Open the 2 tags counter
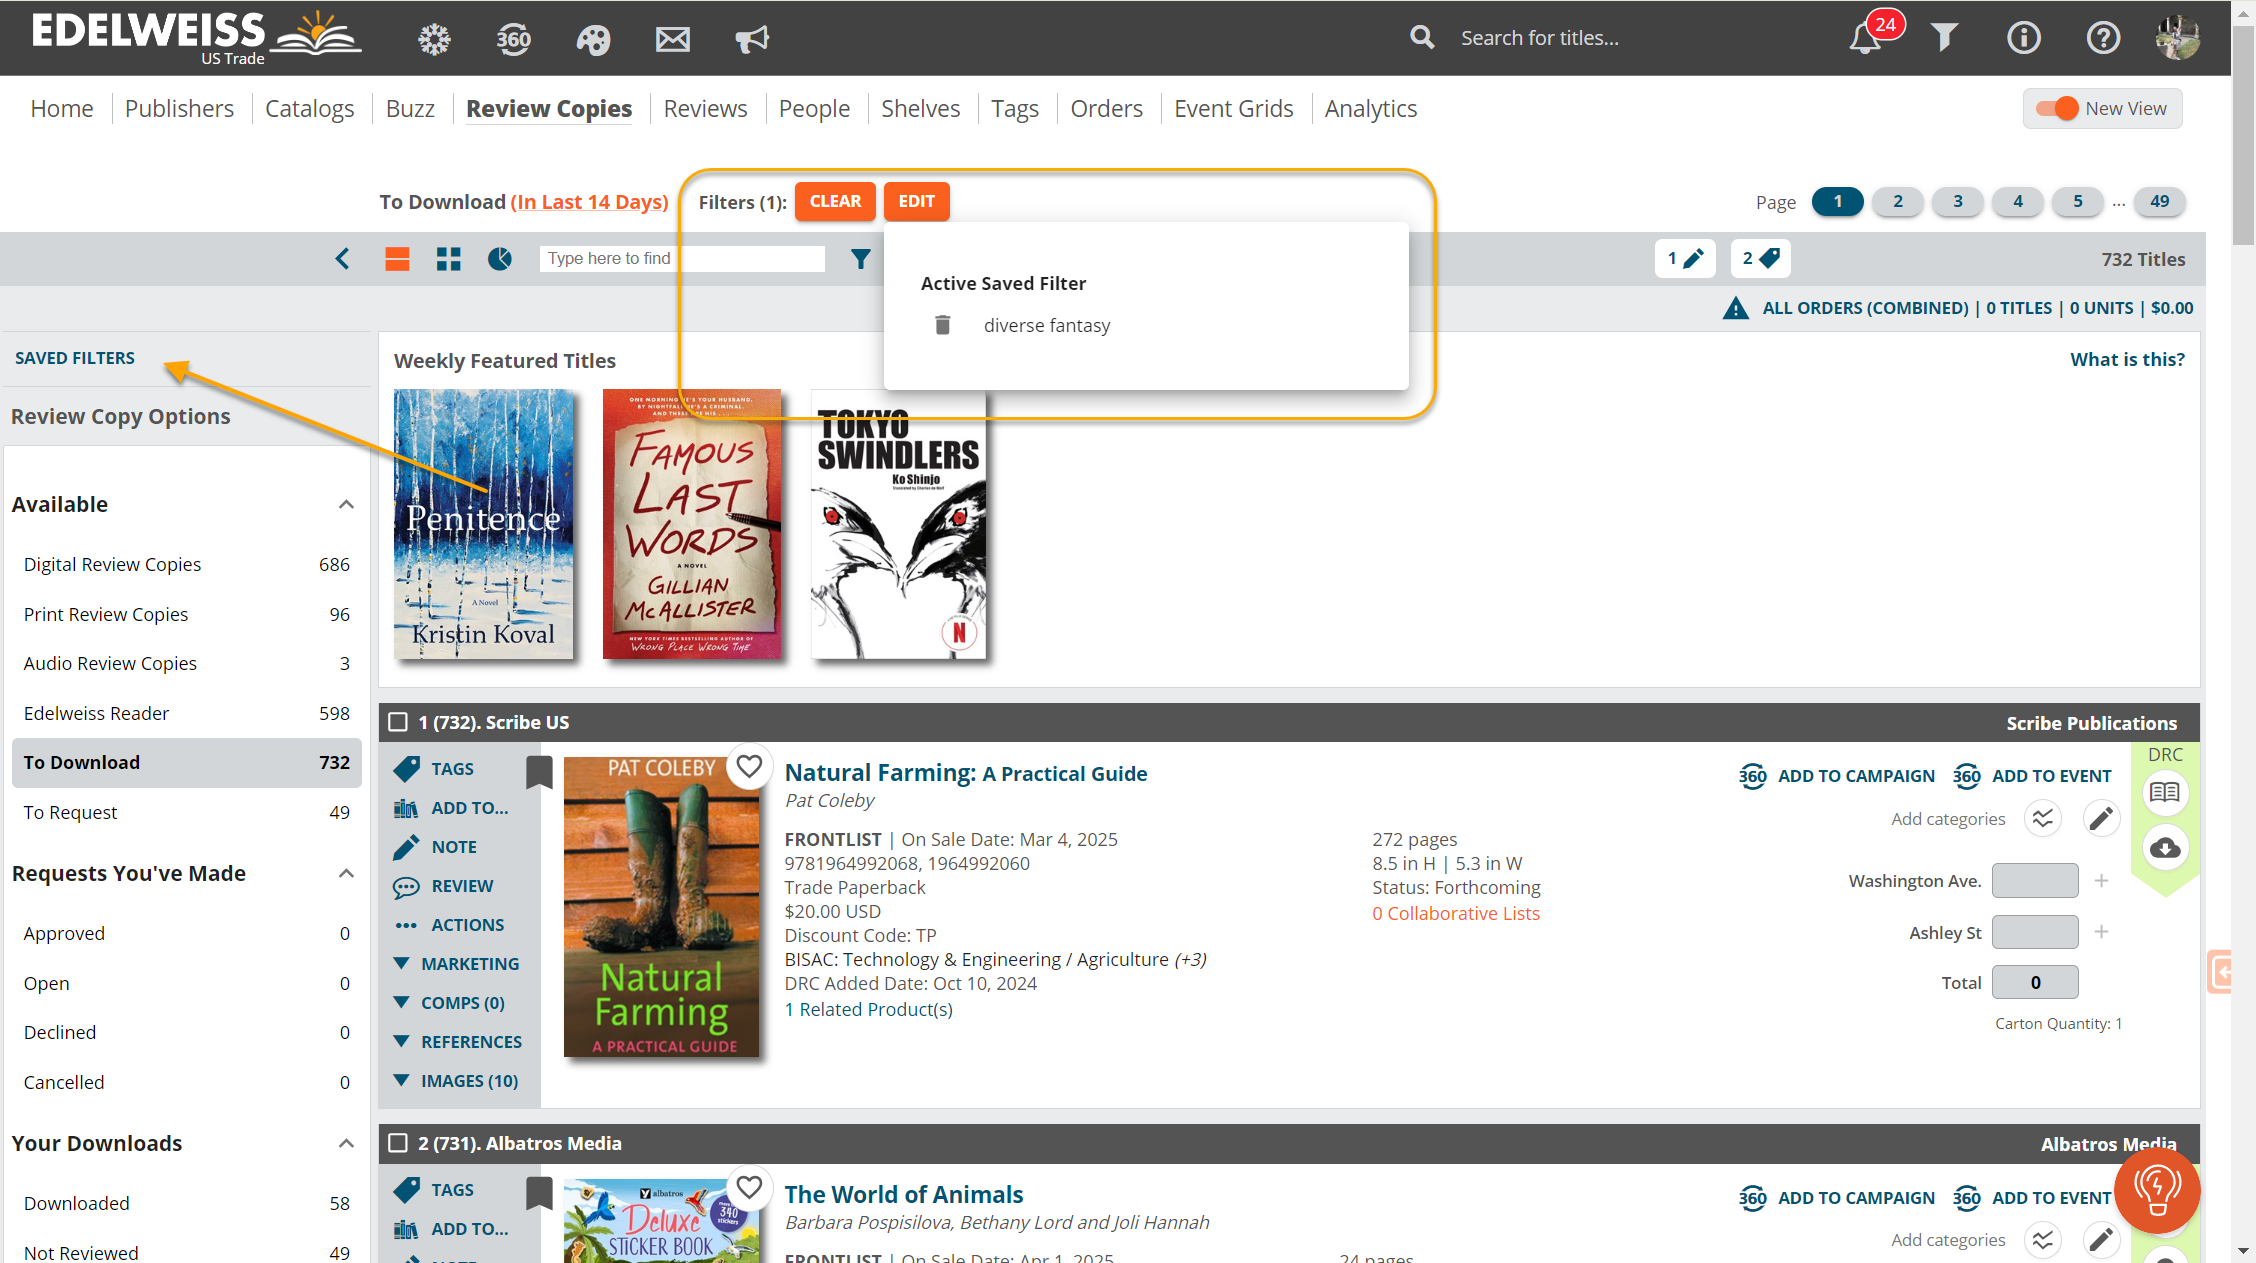 tap(1761, 259)
